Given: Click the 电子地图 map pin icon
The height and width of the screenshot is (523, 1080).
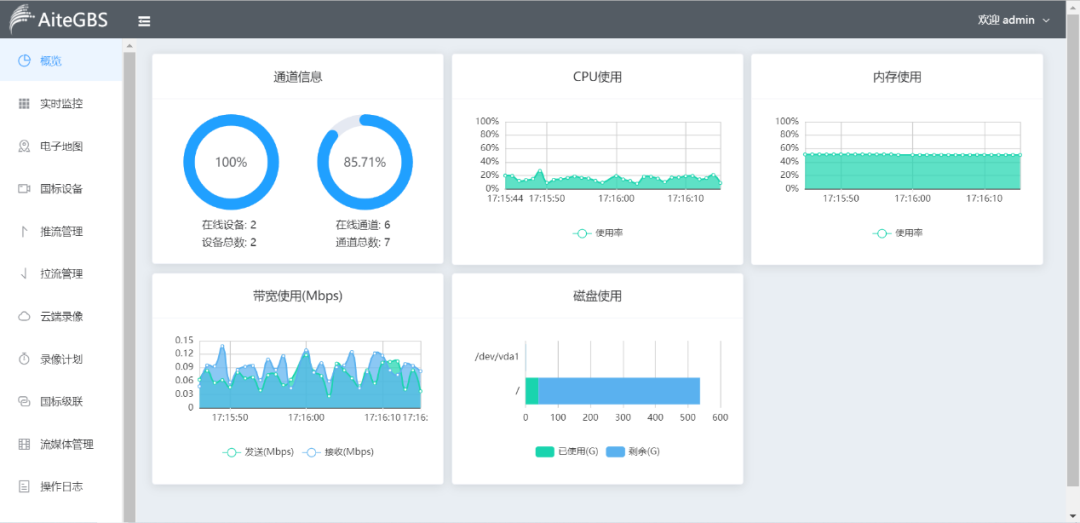Looking at the screenshot, I should point(24,146).
